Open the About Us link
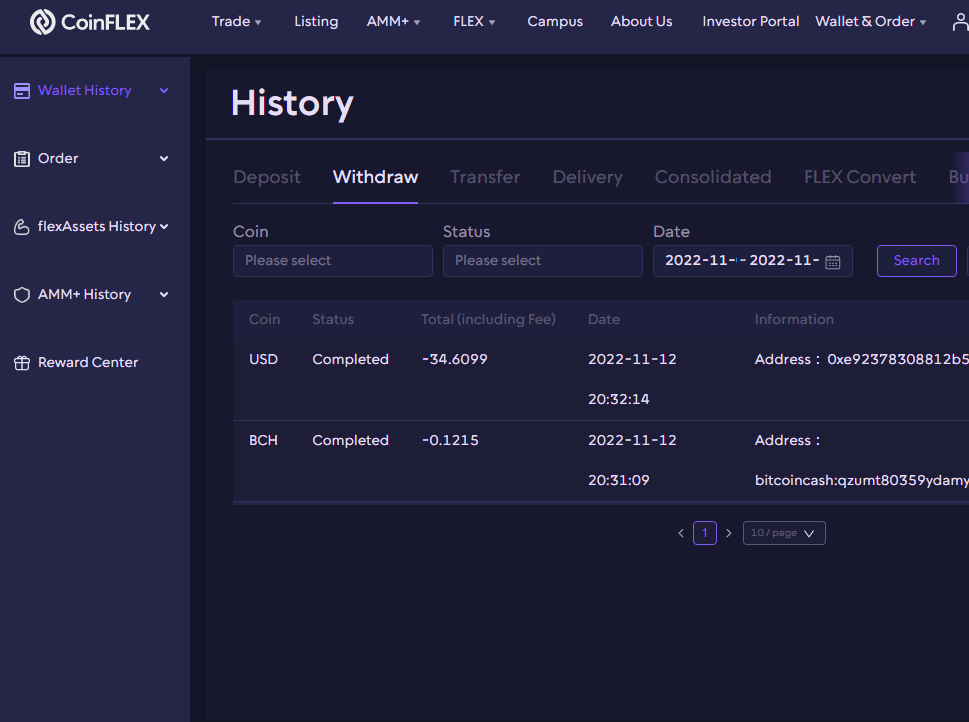The width and height of the screenshot is (969, 722). pyautogui.click(x=641, y=22)
